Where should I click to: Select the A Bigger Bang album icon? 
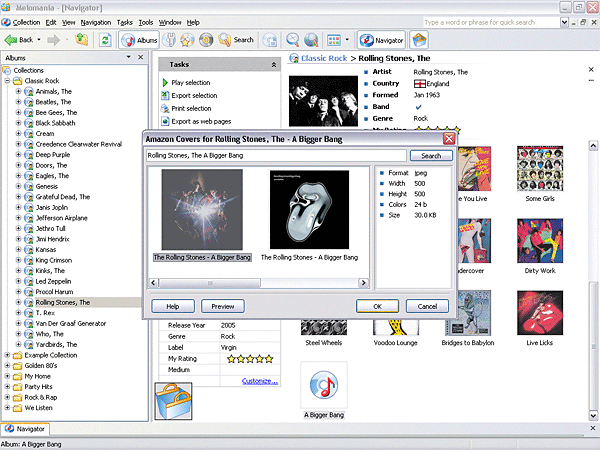tap(323, 386)
